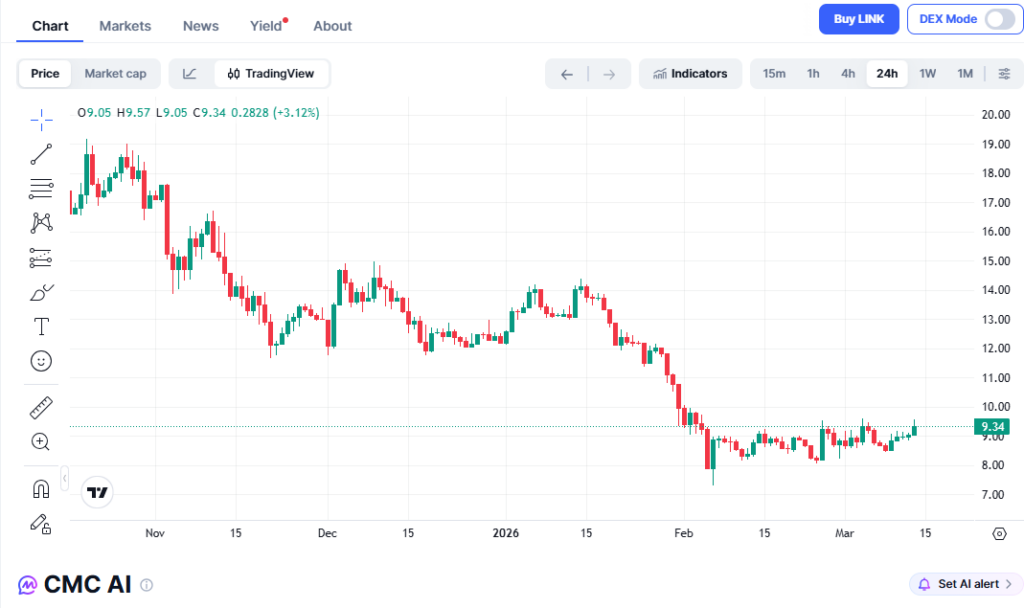Viewport: 1024px width, 608px height.
Task: Click the TradingView watermark logo
Action: coord(96,491)
